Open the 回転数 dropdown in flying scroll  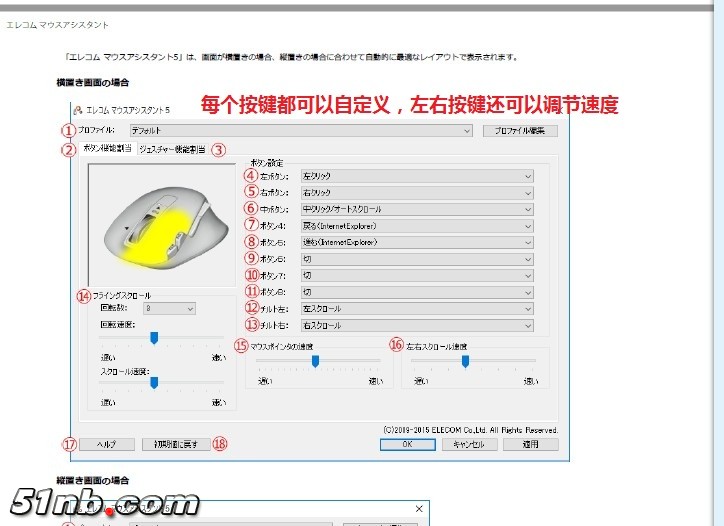(x=169, y=308)
